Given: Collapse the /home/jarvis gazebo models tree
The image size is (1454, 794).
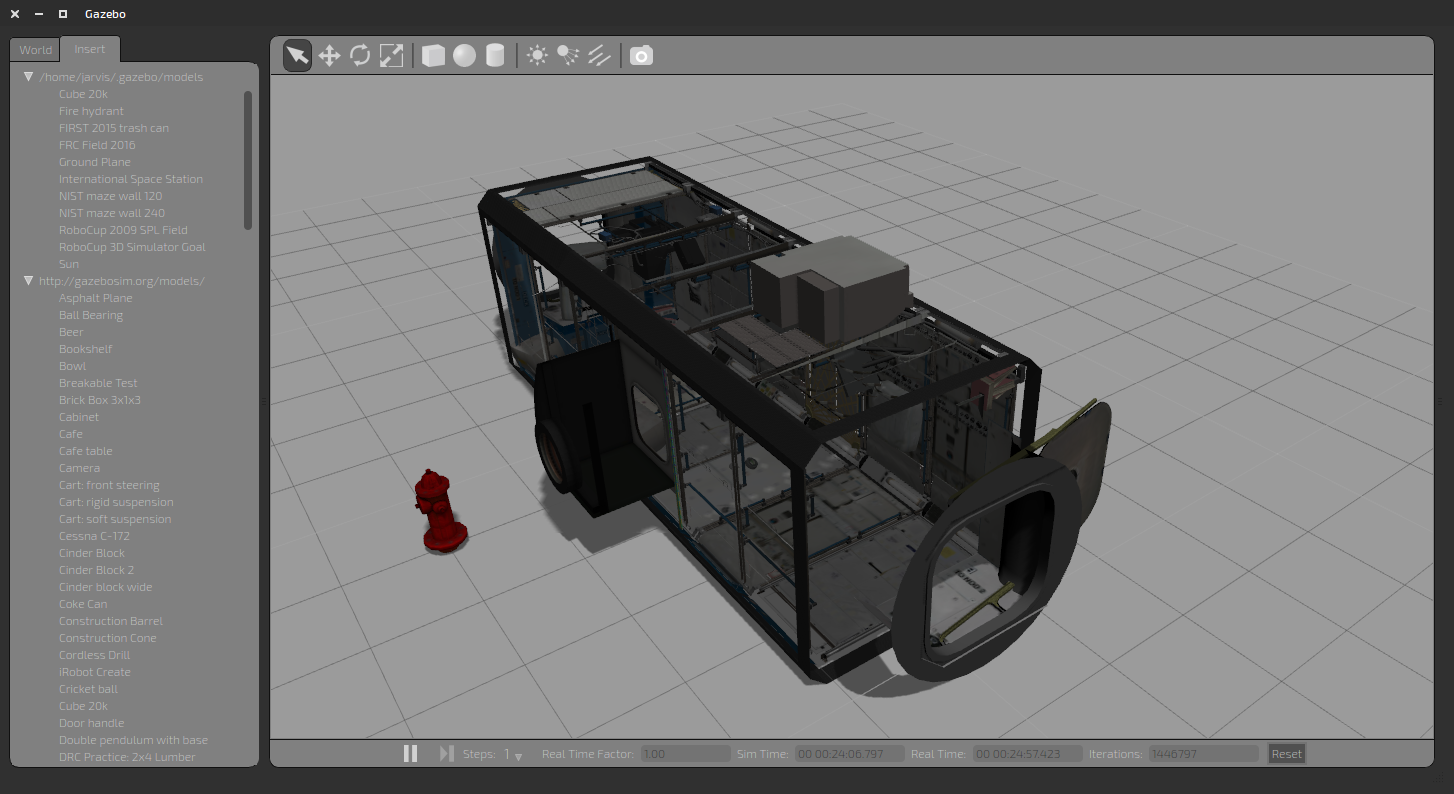Looking at the screenshot, I should click(x=29, y=77).
